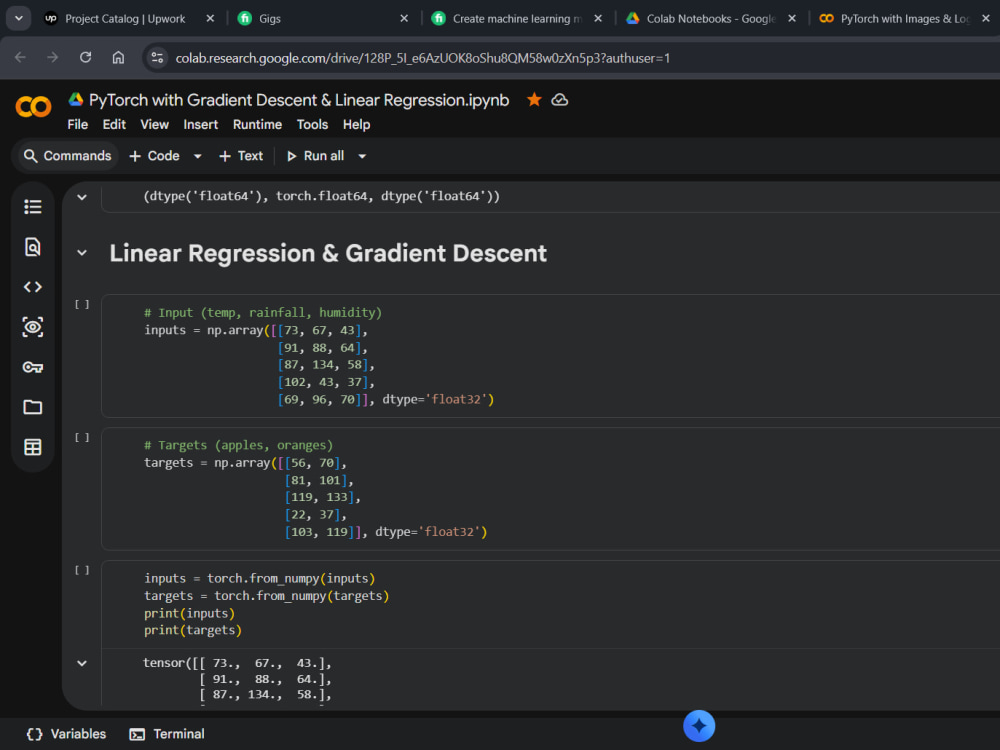Screen dimensions: 1000x750
Task: Open the Help menu
Action: pyautogui.click(x=357, y=124)
